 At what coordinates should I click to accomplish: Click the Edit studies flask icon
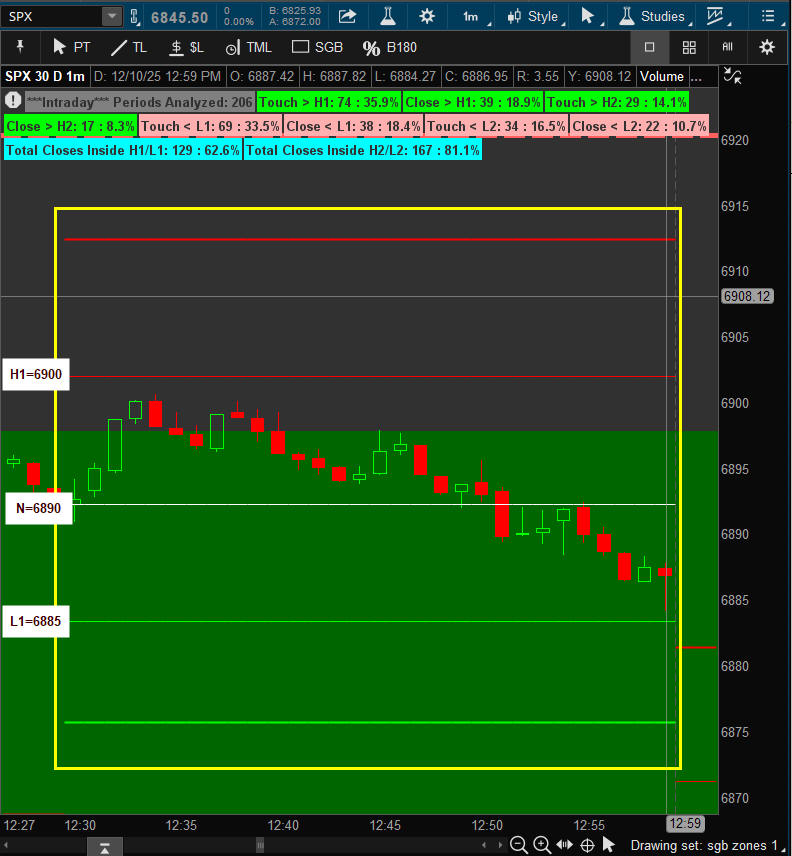click(x=387, y=17)
